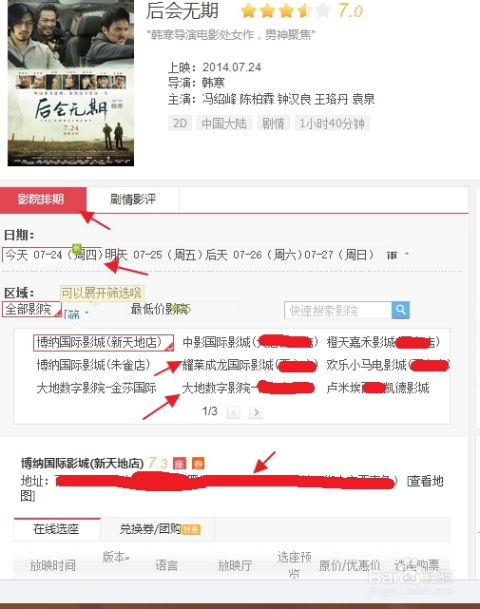This screenshot has height=609, width=480.
Task: Select 明天 07-25 (周五) date option
Action: (x=154, y=255)
